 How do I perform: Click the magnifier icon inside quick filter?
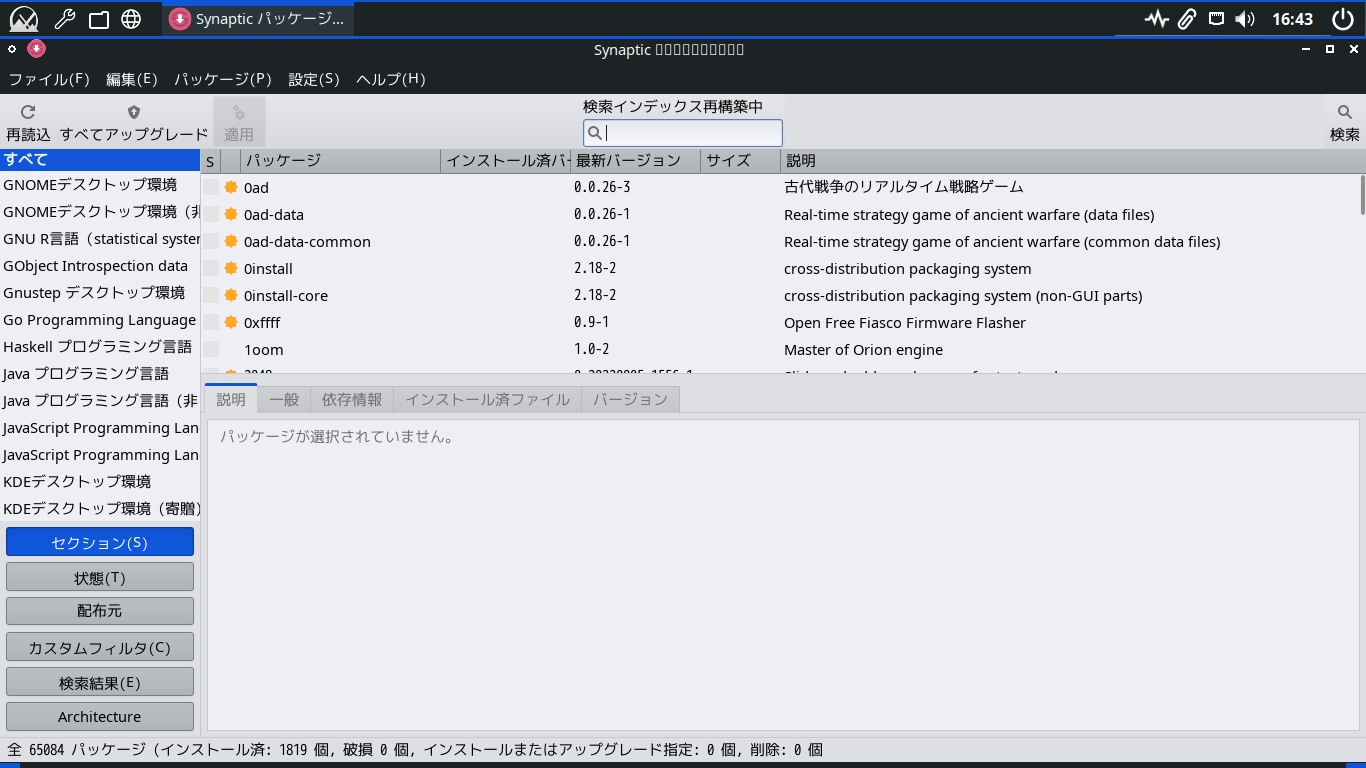tap(594, 133)
